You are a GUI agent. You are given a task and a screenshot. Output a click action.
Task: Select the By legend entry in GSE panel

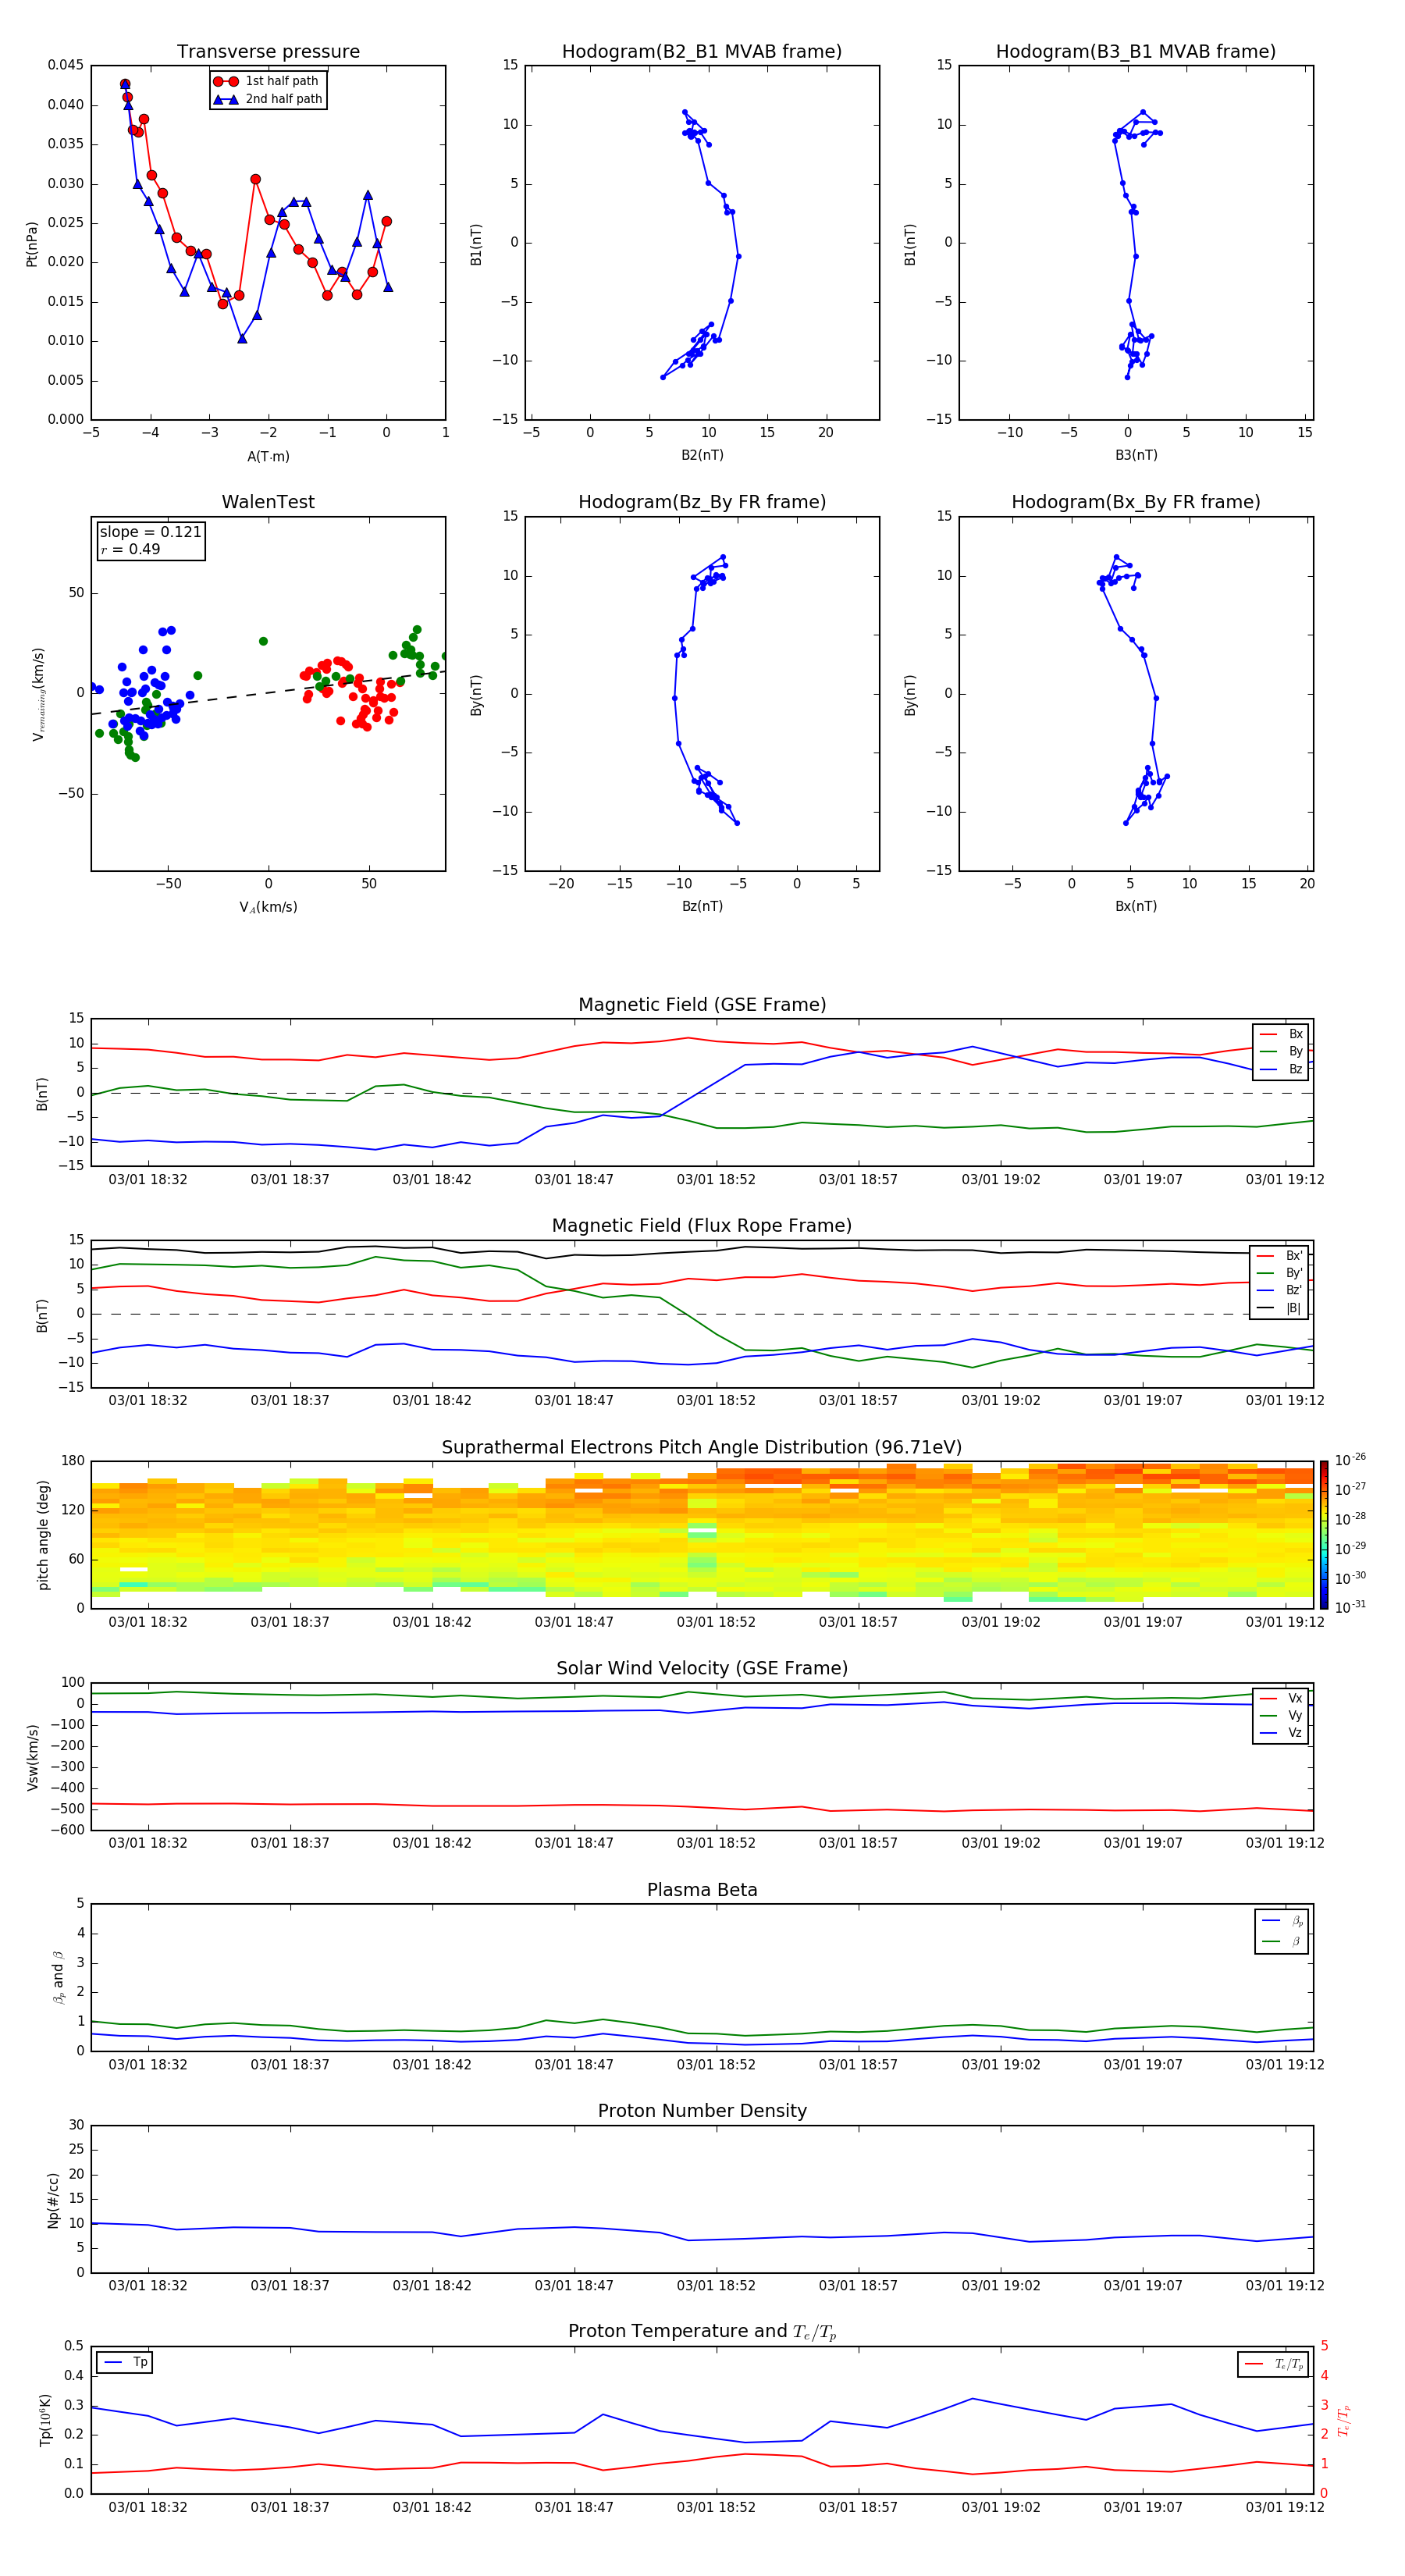coord(1281,1051)
